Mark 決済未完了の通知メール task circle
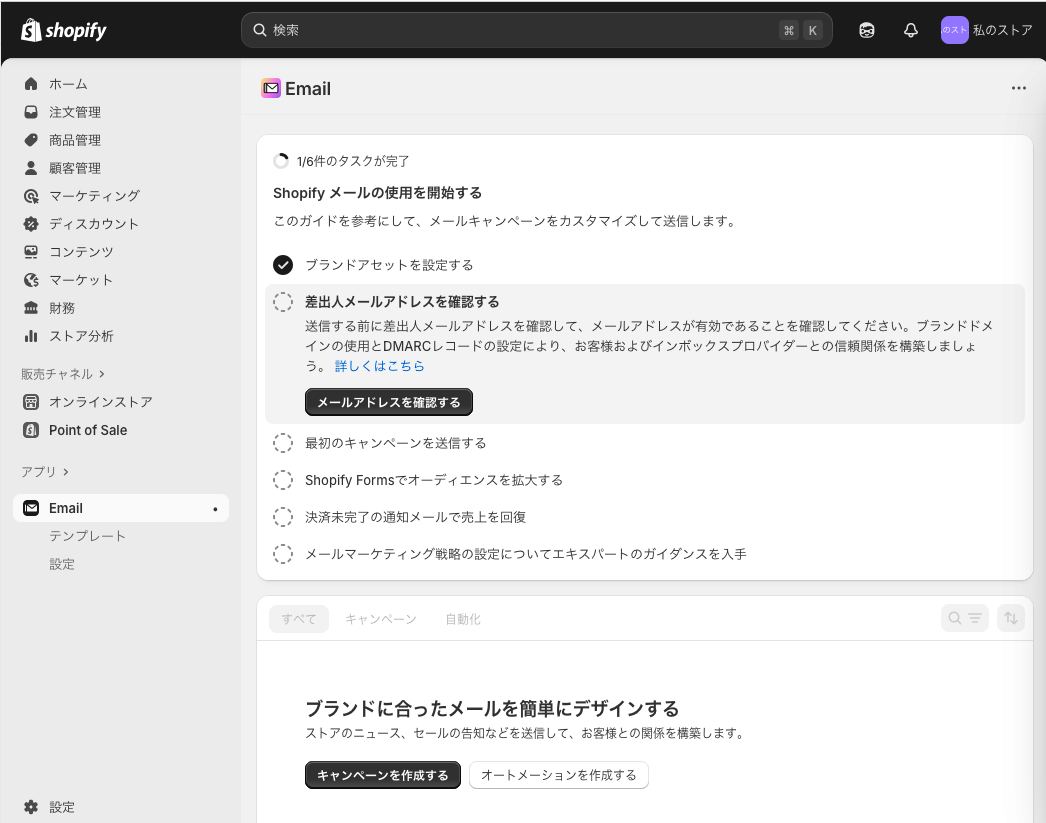The height and width of the screenshot is (823, 1046). [283, 517]
